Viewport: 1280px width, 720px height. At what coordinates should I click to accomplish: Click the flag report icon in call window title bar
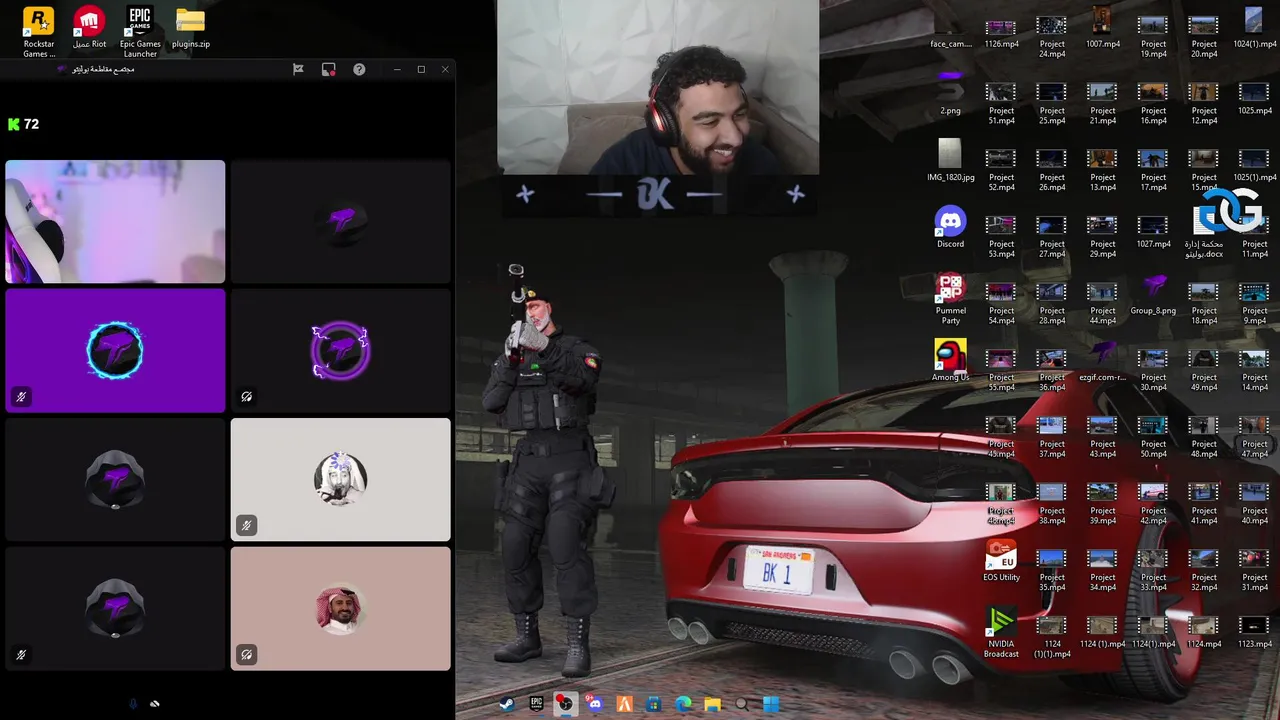(x=298, y=69)
